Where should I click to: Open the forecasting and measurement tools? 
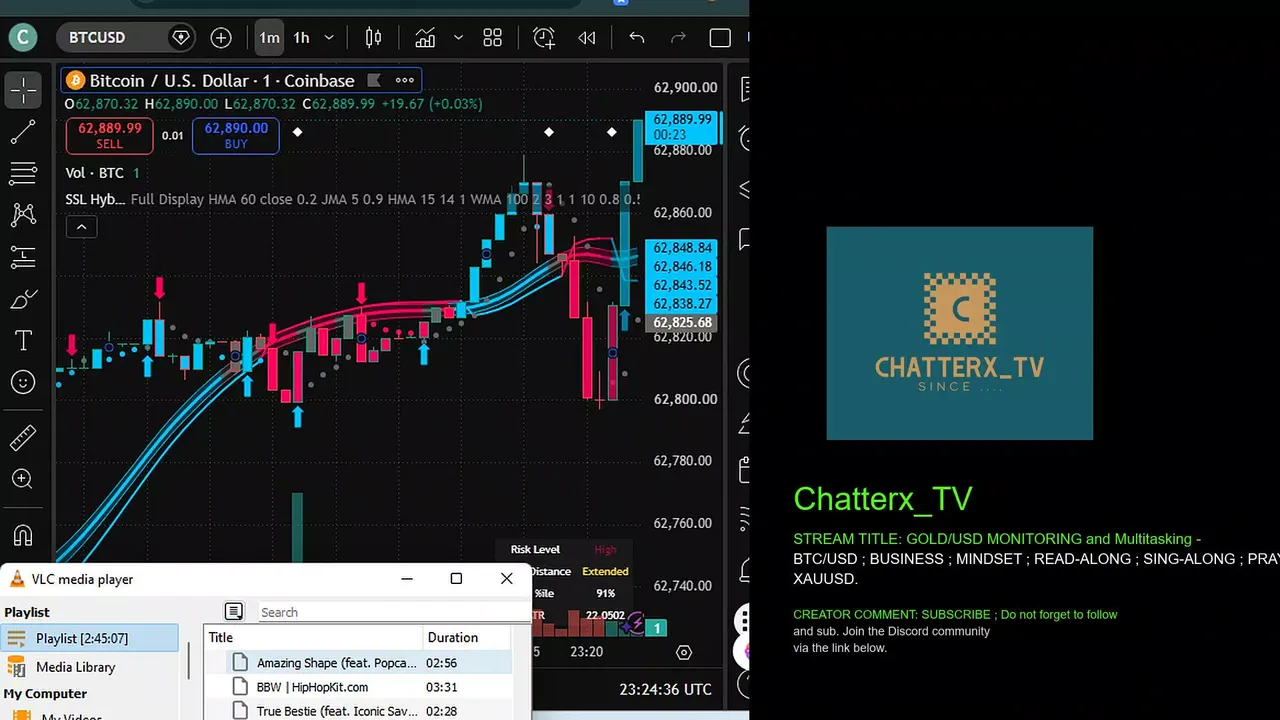(22, 257)
